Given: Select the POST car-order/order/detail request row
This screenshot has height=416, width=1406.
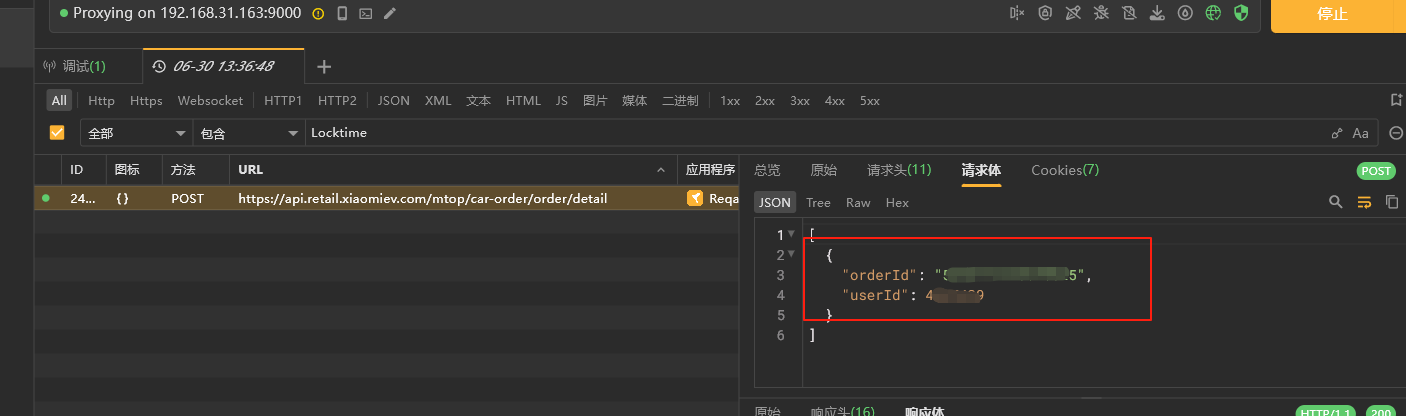Looking at the screenshot, I should (386, 198).
